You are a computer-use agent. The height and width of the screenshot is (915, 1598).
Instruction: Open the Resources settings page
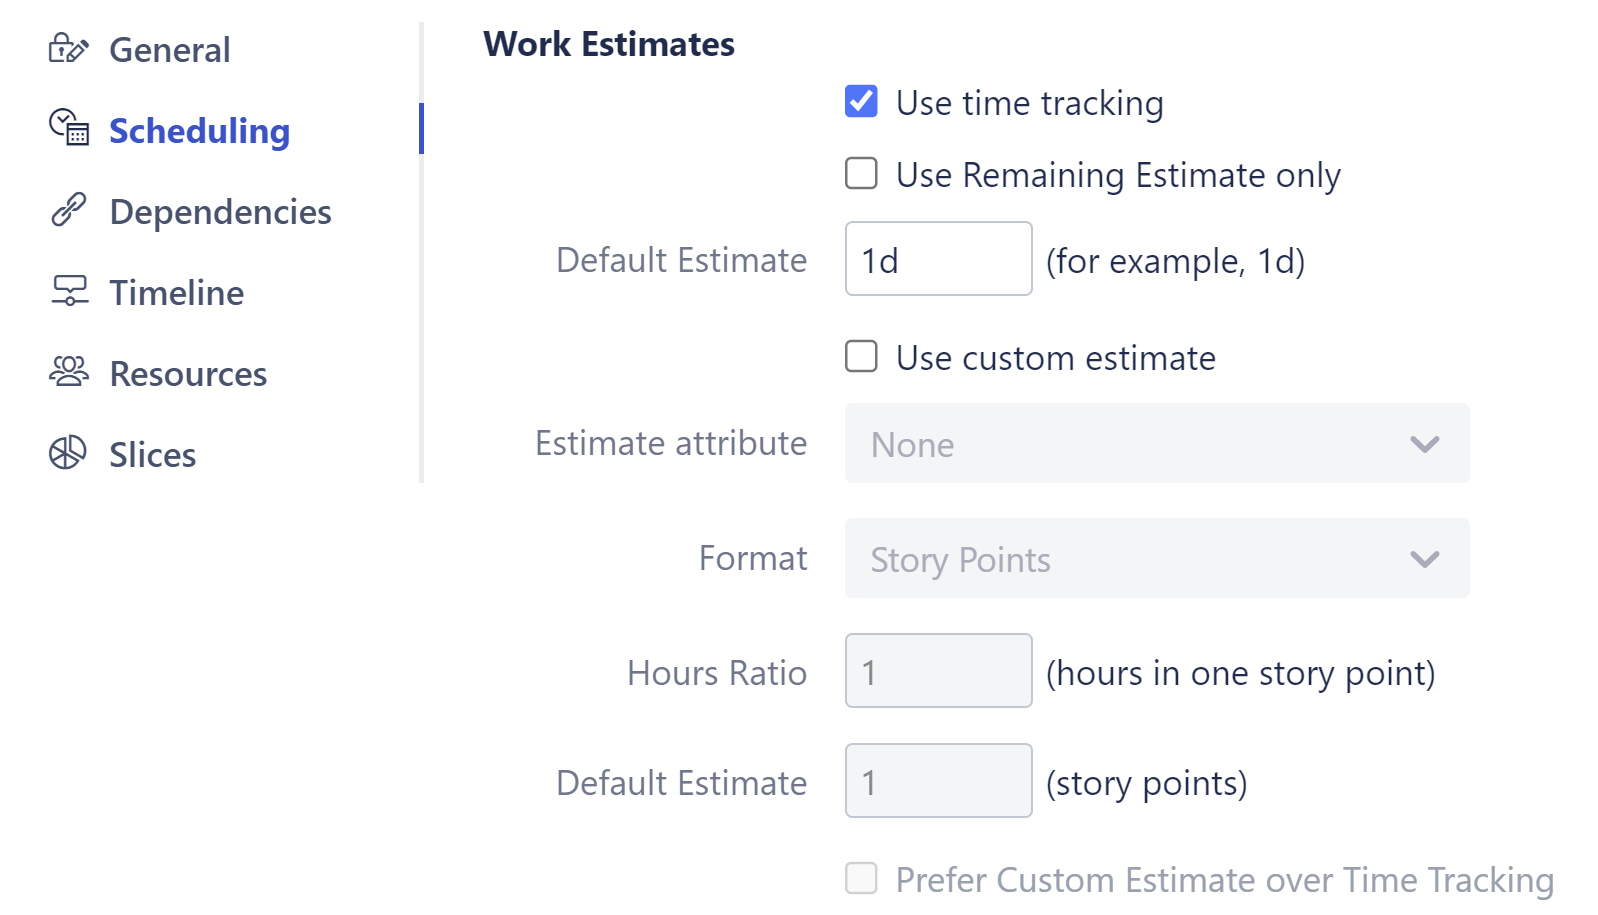tap(187, 373)
